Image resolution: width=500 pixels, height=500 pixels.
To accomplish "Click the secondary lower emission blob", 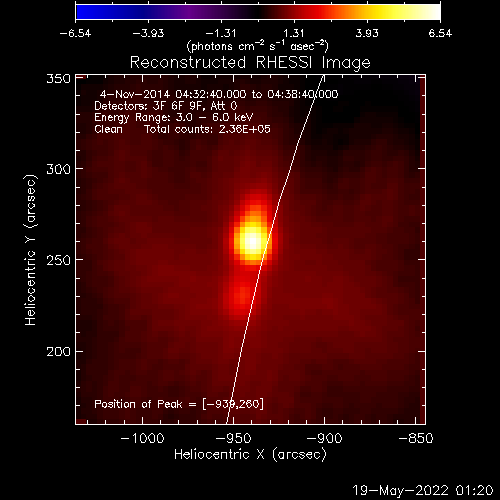I will pos(242,296).
